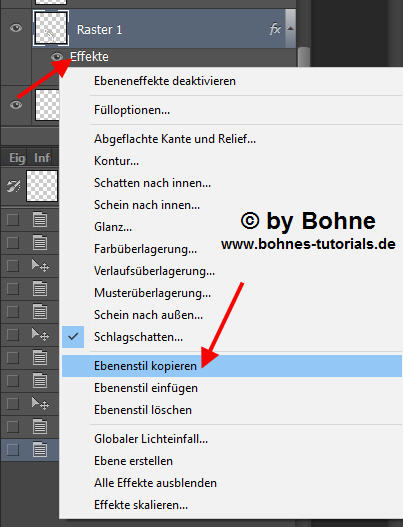Image resolution: width=403 pixels, height=527 pixels.
Task: Open Fülloptionen... from the menu
Action: pyautogui.click(x=132, y=110)
